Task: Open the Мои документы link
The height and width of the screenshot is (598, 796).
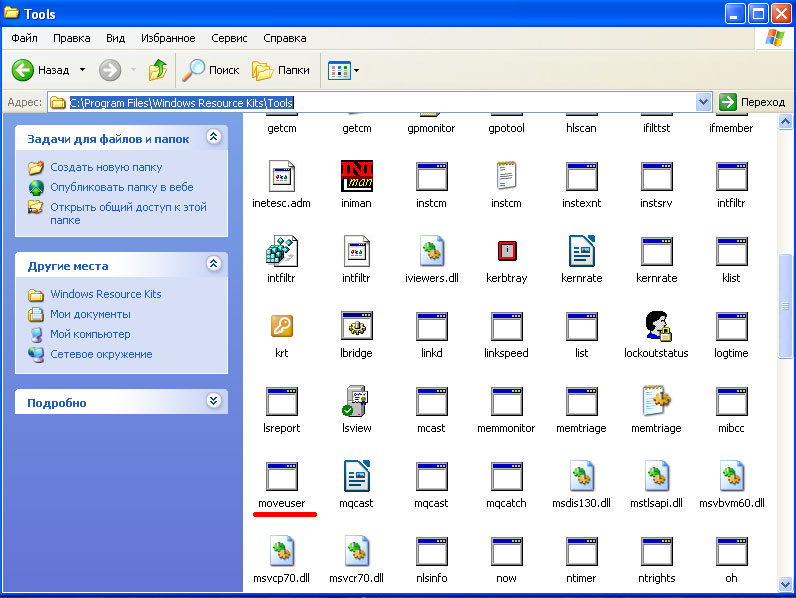Action: (90, 314)
